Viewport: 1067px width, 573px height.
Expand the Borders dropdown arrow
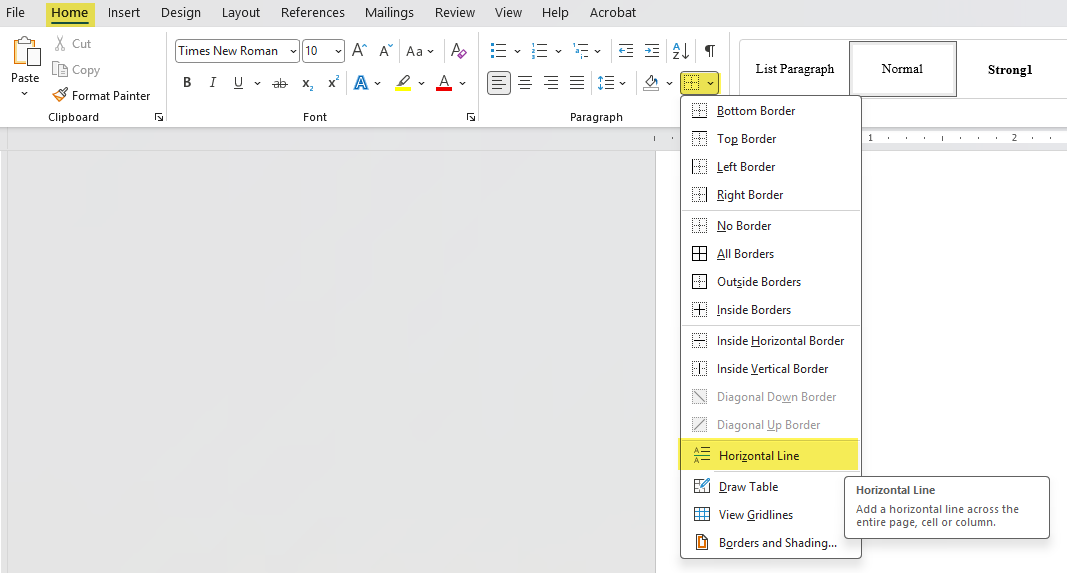coord(710,83)
